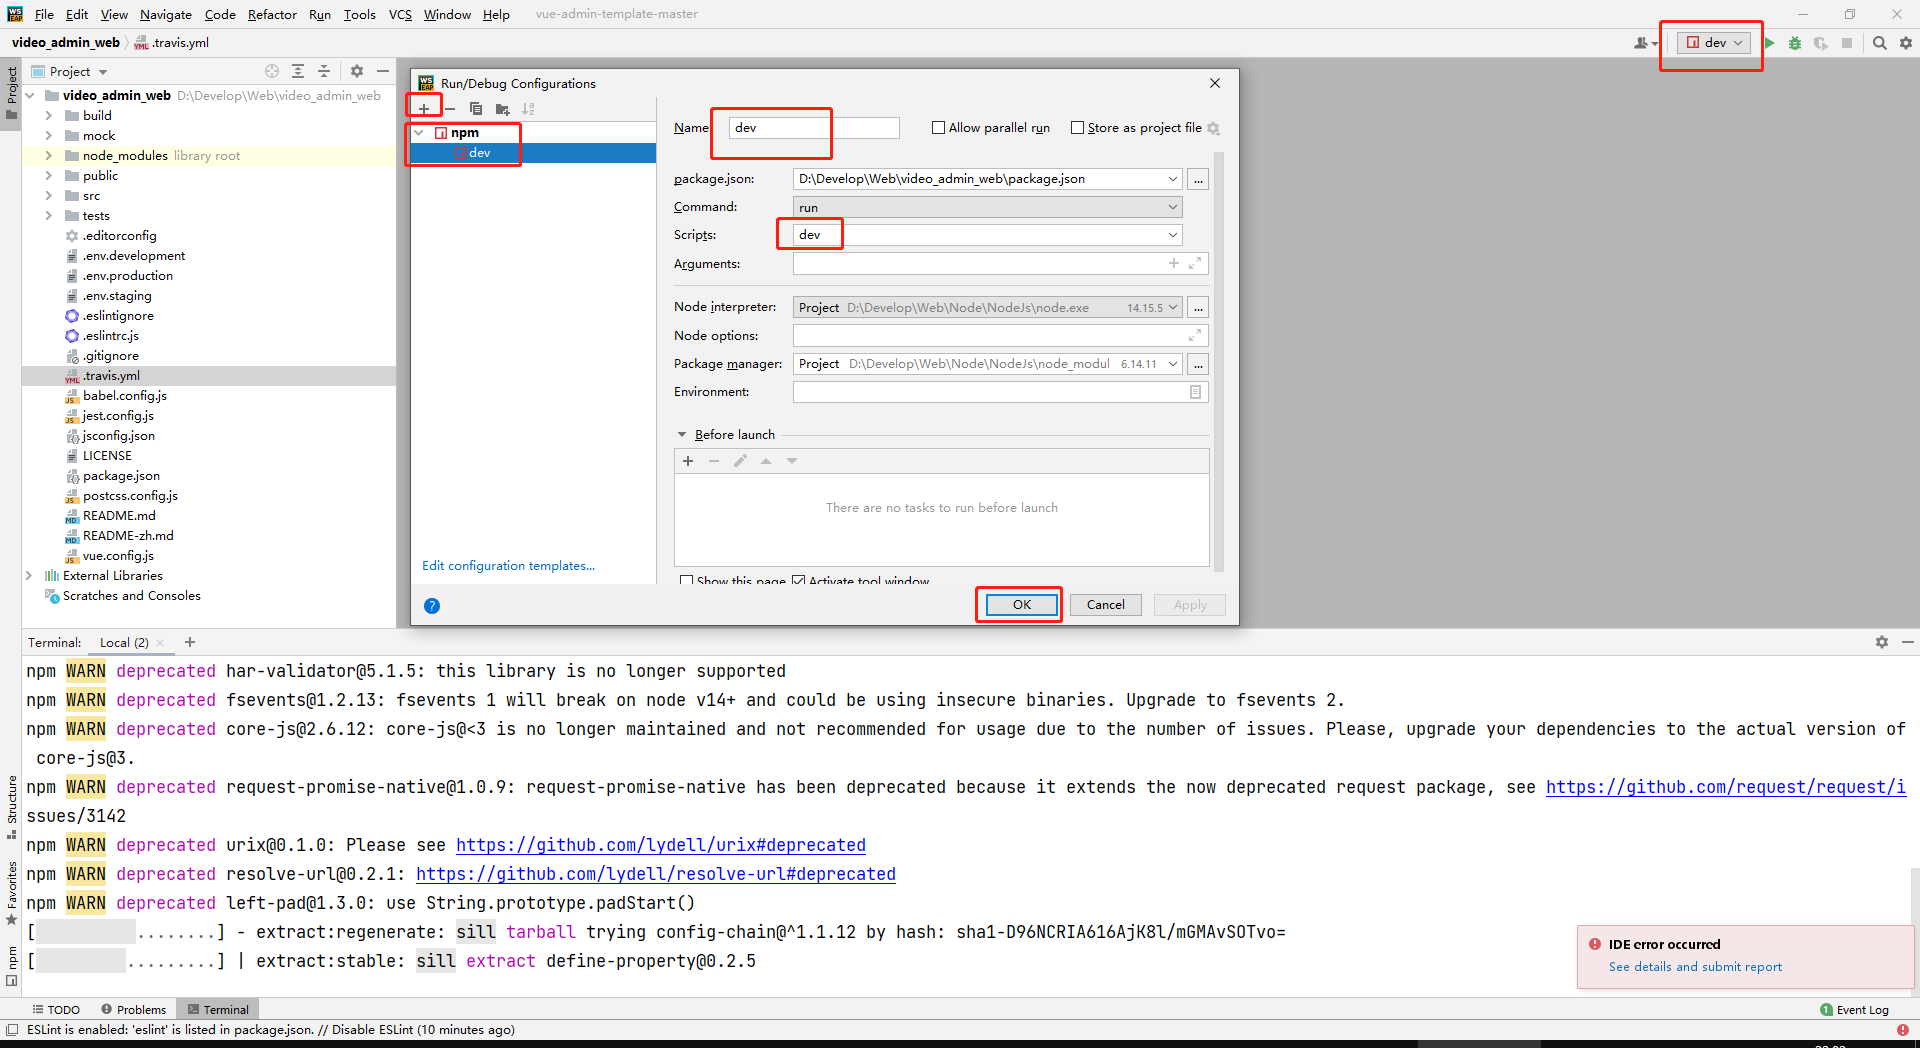This screenshot has height=1048, width=1920.
Task: Edit environment variables document icon
Action: 1195,392
